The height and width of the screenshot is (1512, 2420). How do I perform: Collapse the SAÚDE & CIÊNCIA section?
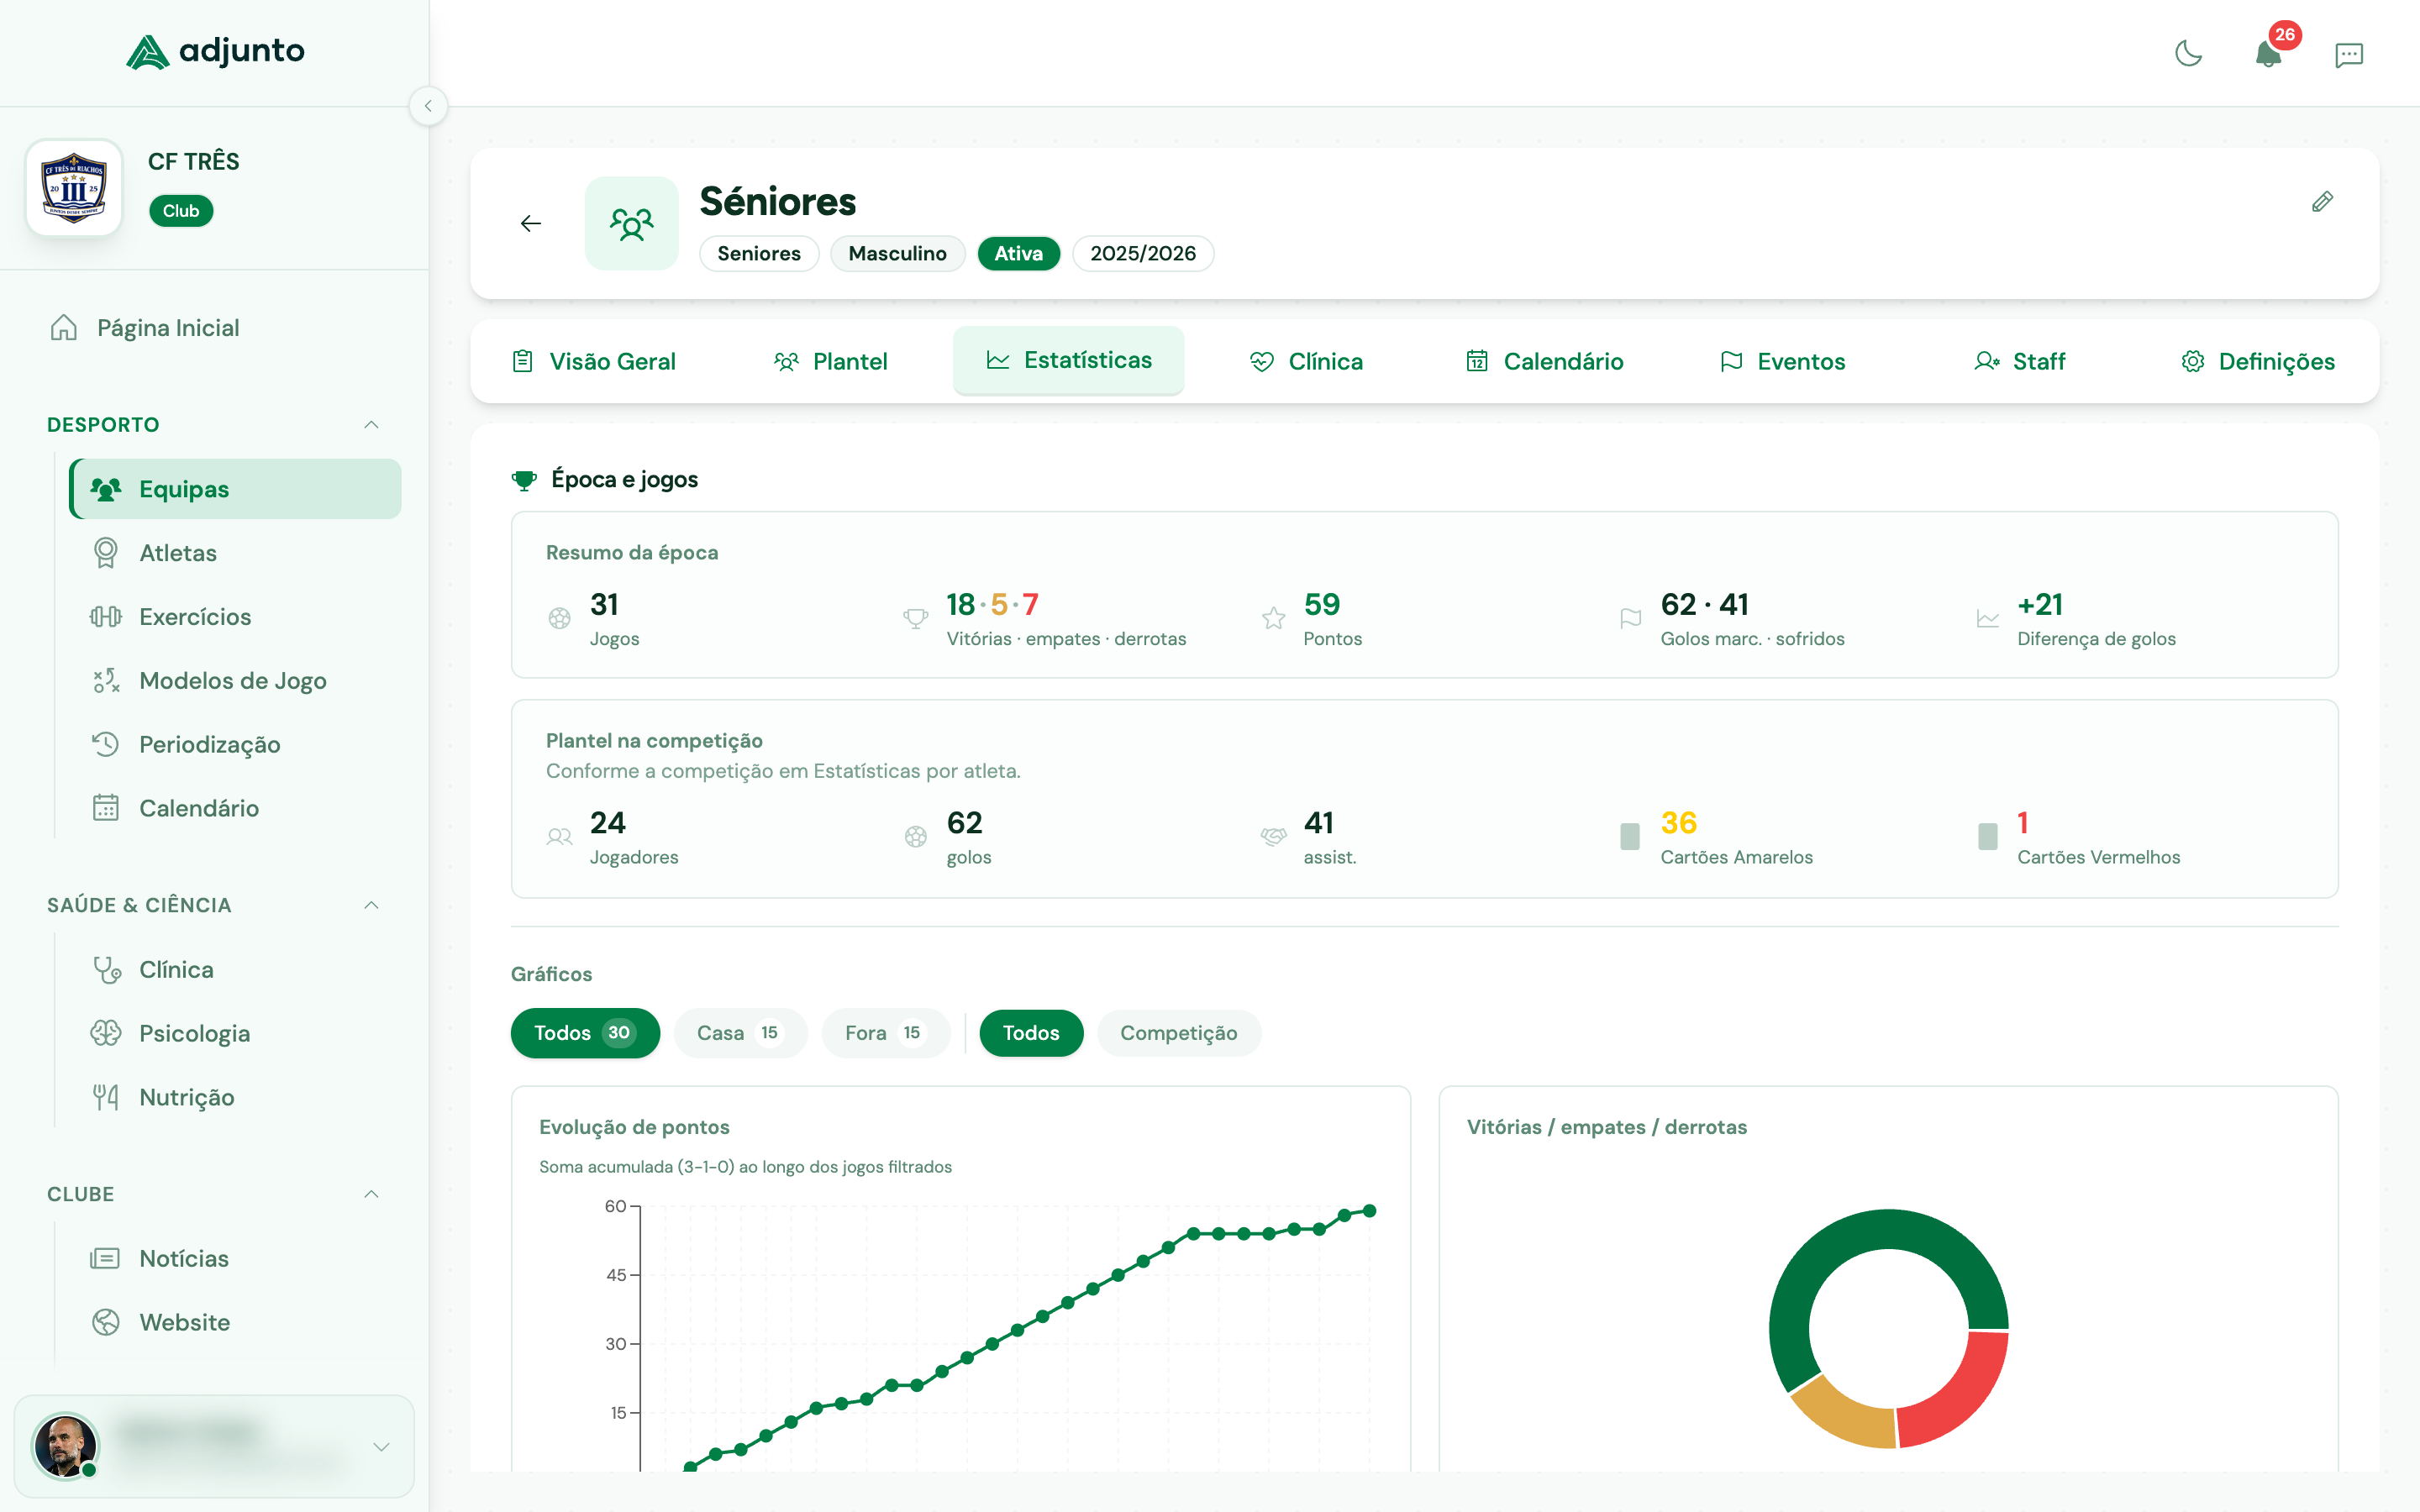[371, 905]
